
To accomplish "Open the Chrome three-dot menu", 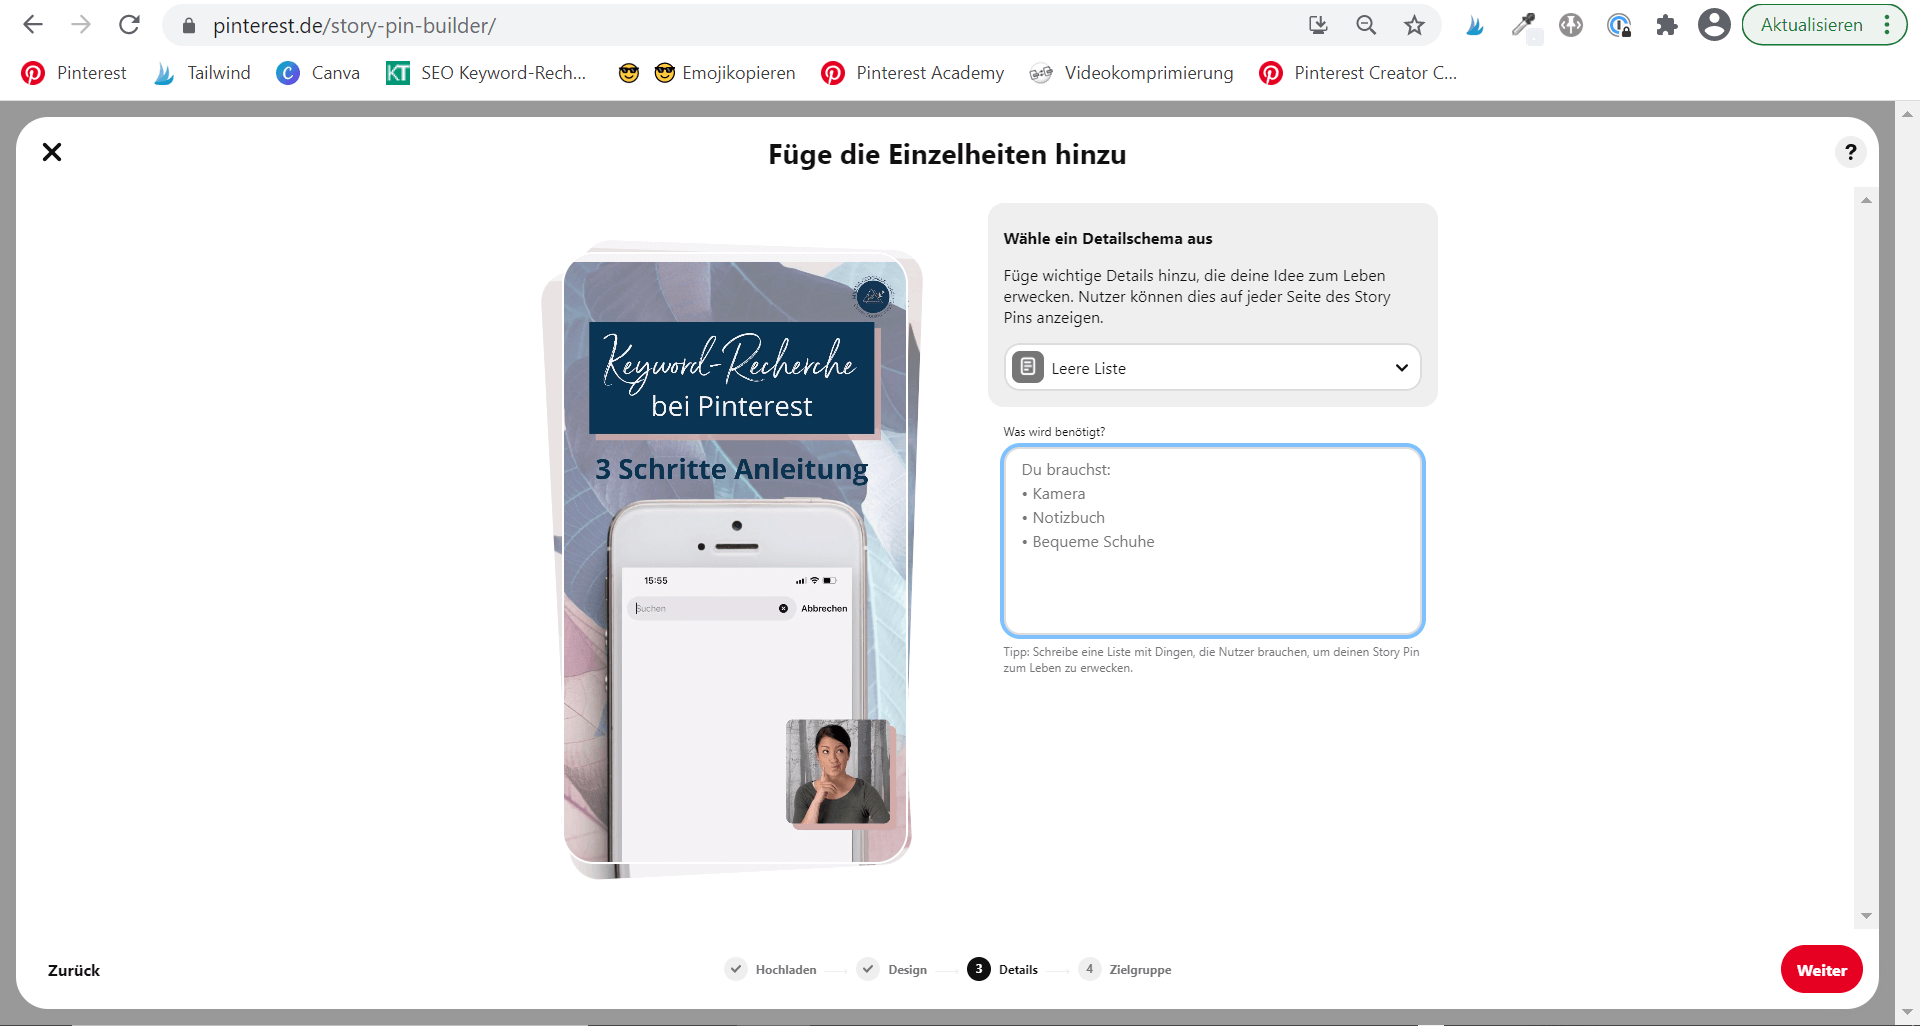I will tap(1887, 25).
